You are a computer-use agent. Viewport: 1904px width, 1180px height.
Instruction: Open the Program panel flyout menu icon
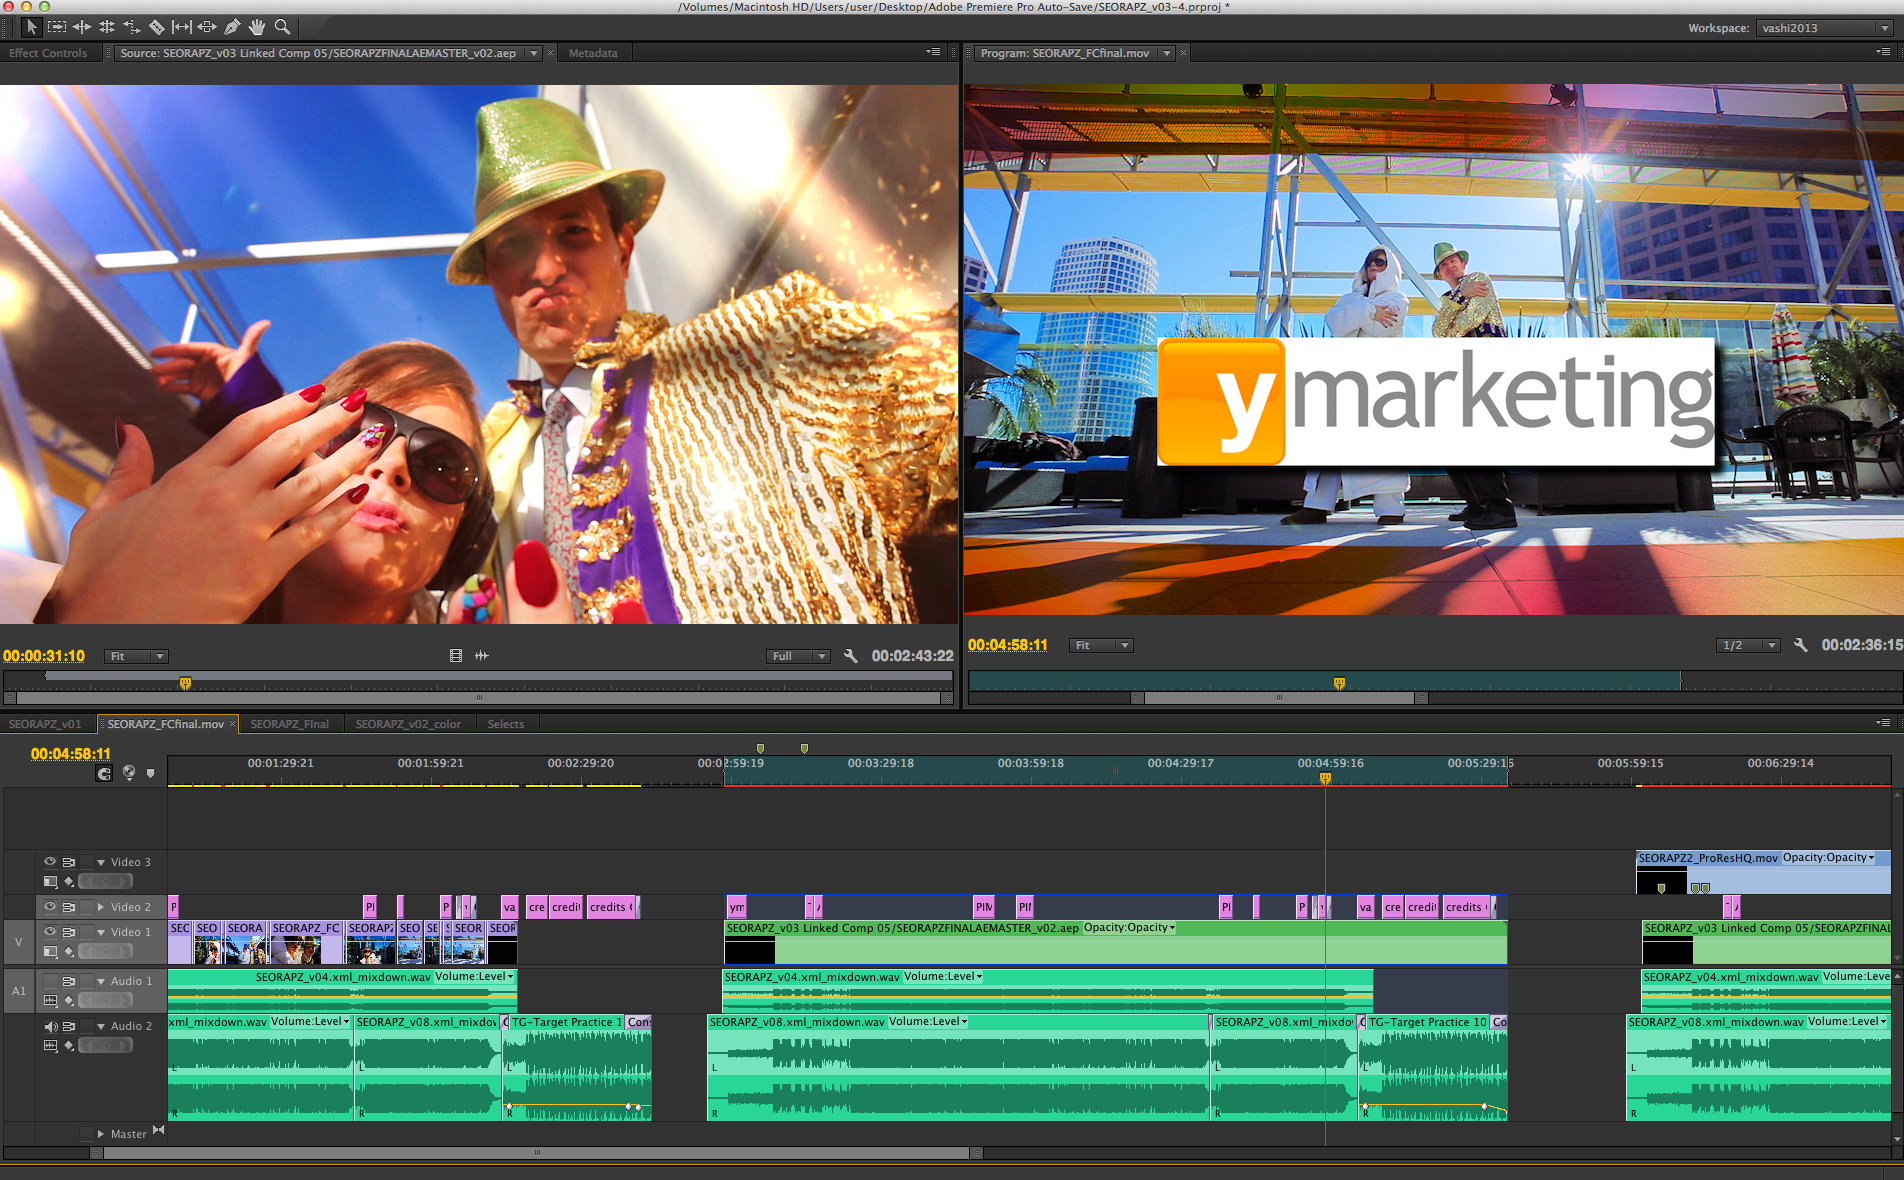tap(1883, 52)
